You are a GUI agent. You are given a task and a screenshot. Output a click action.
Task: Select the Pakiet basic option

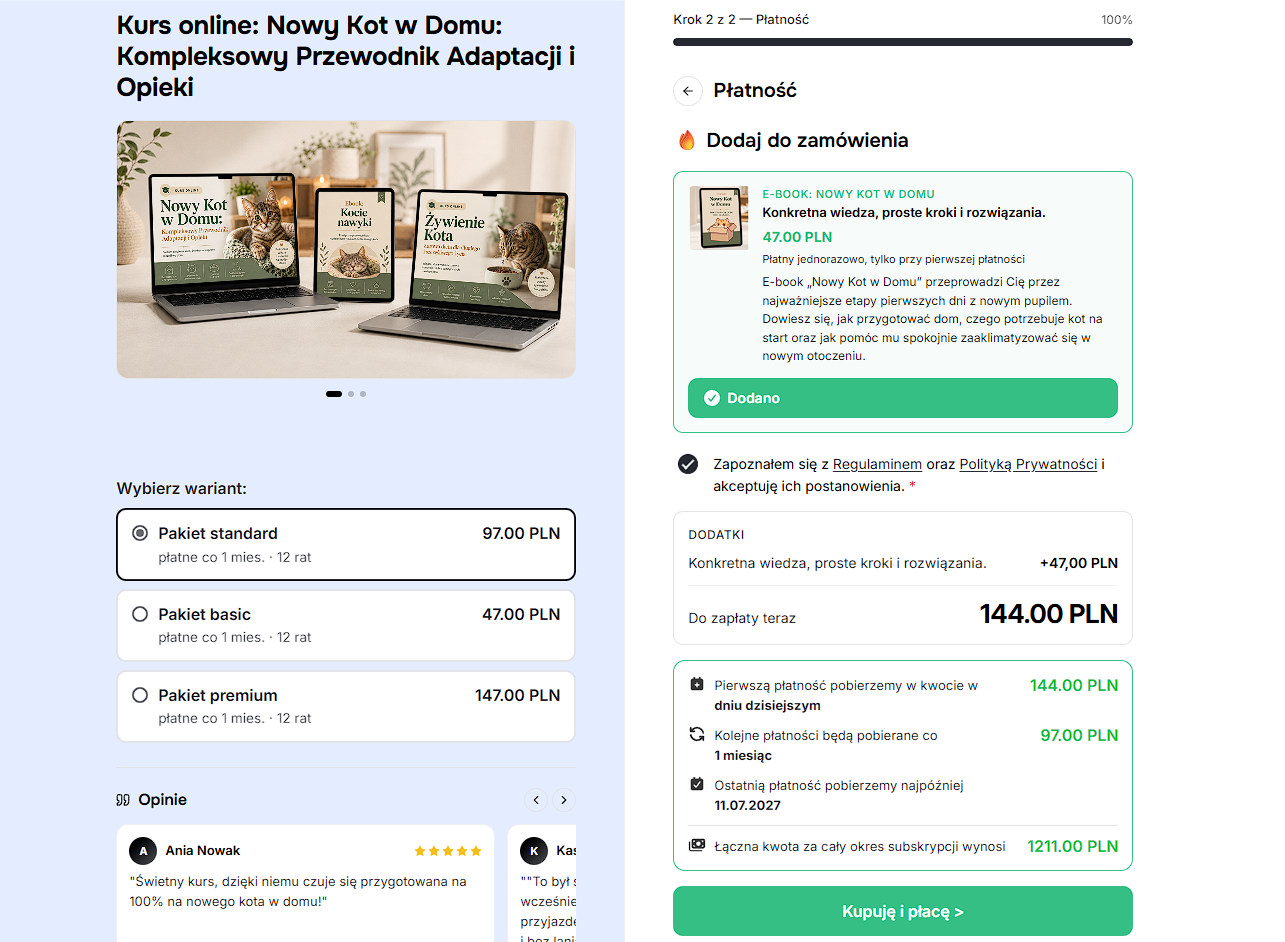click(x=346, y=625)
